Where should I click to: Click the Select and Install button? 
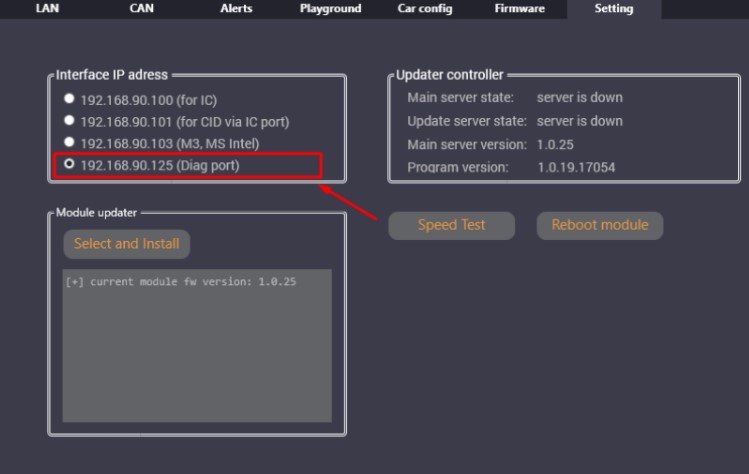(x=126, y=244)
